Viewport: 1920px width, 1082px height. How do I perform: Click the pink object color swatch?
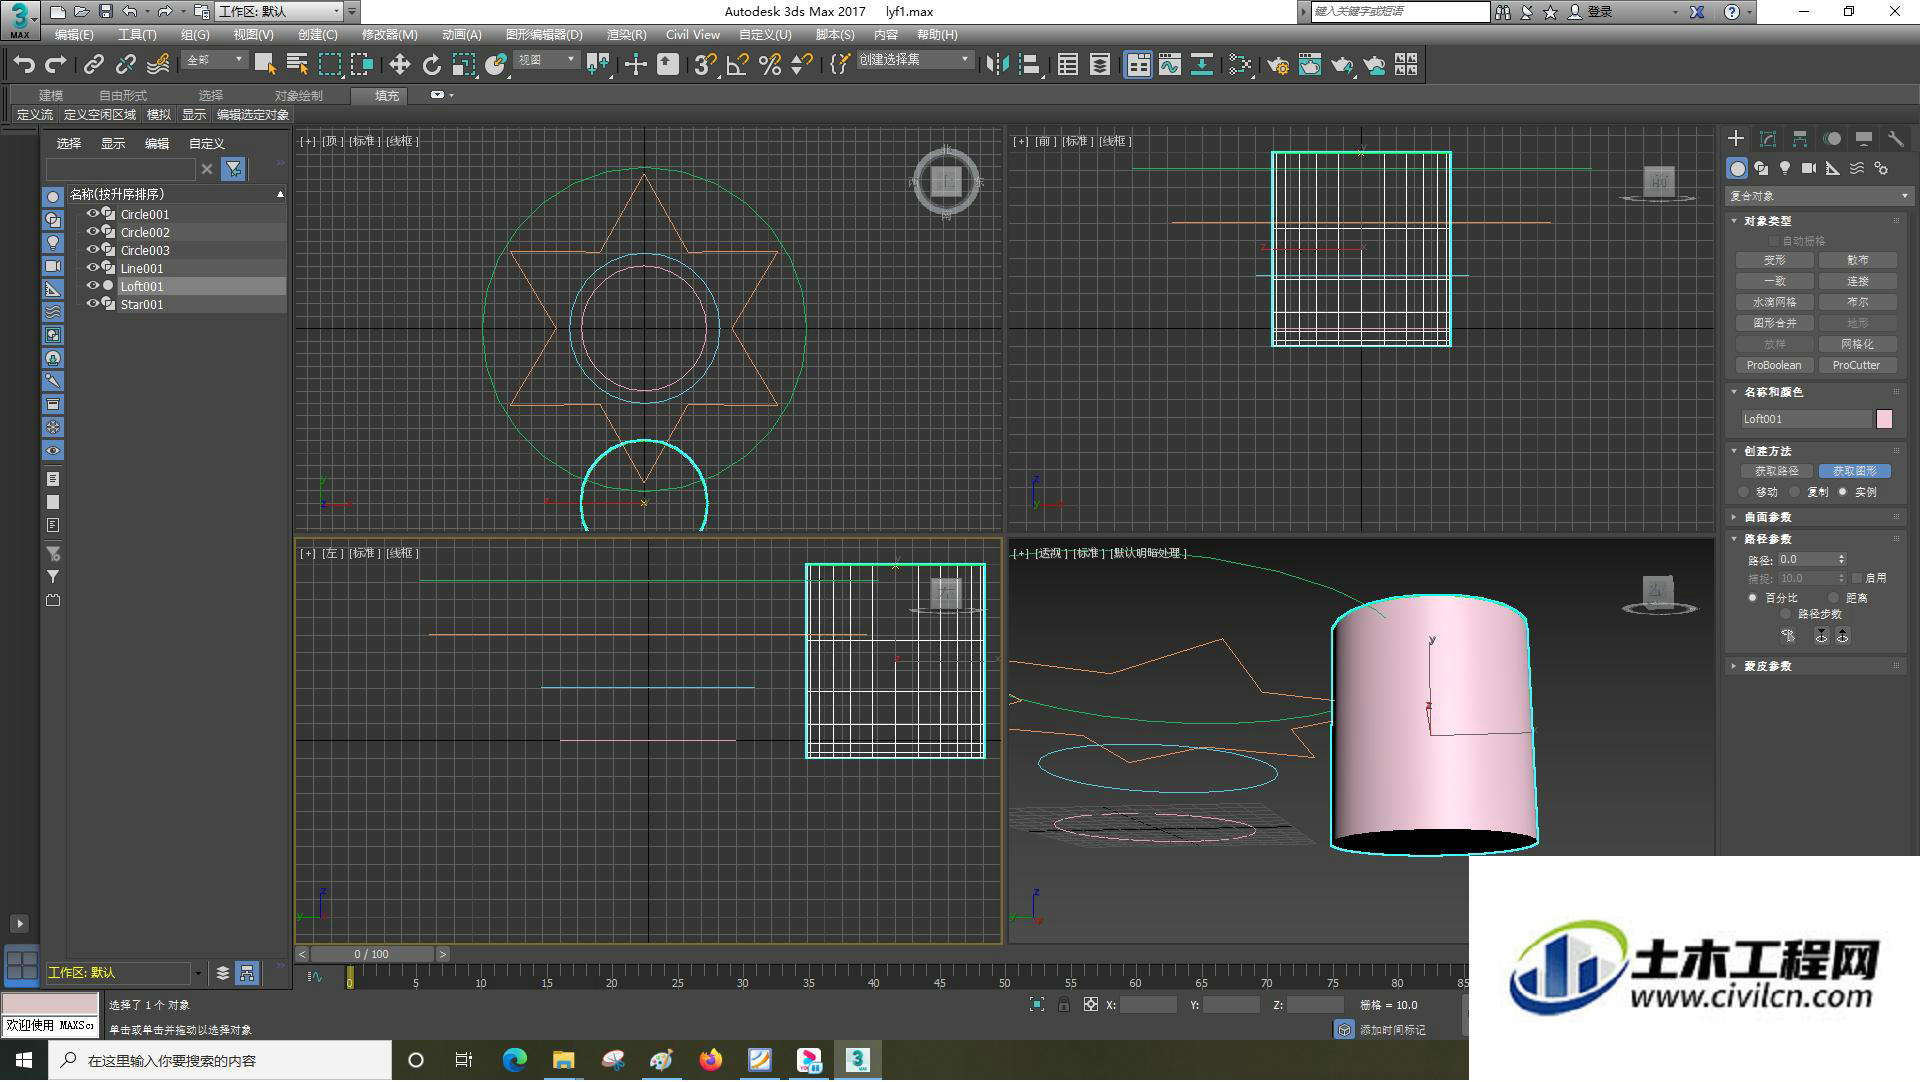point(1884,420)
